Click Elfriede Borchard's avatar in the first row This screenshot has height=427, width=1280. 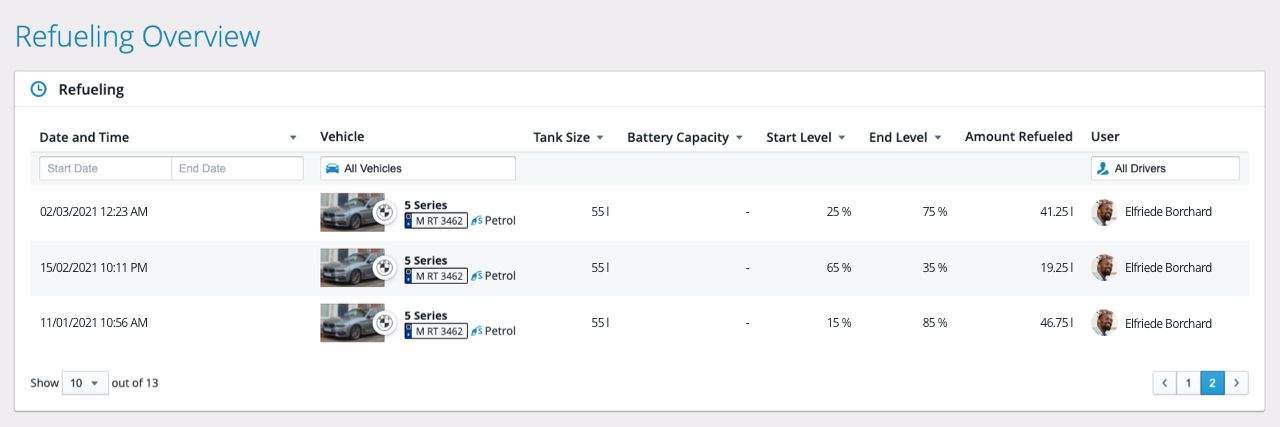coord(1104,212)
